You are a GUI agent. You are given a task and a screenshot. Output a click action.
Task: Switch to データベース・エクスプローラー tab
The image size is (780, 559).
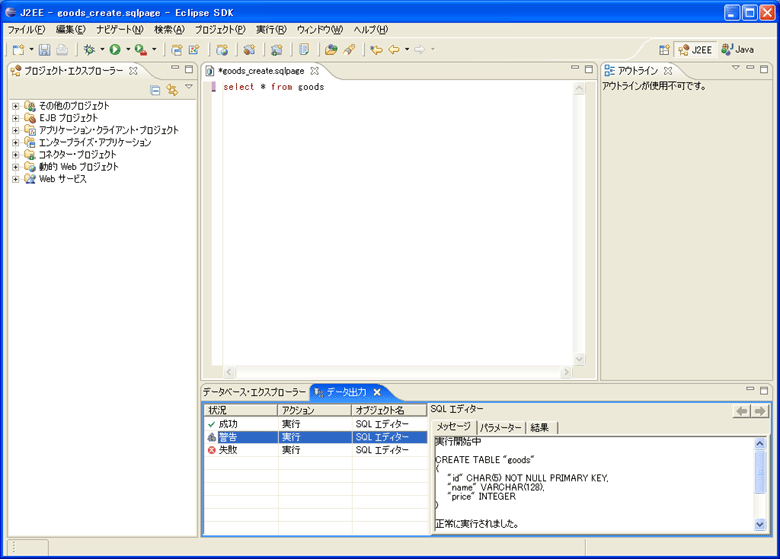[254, 392]
